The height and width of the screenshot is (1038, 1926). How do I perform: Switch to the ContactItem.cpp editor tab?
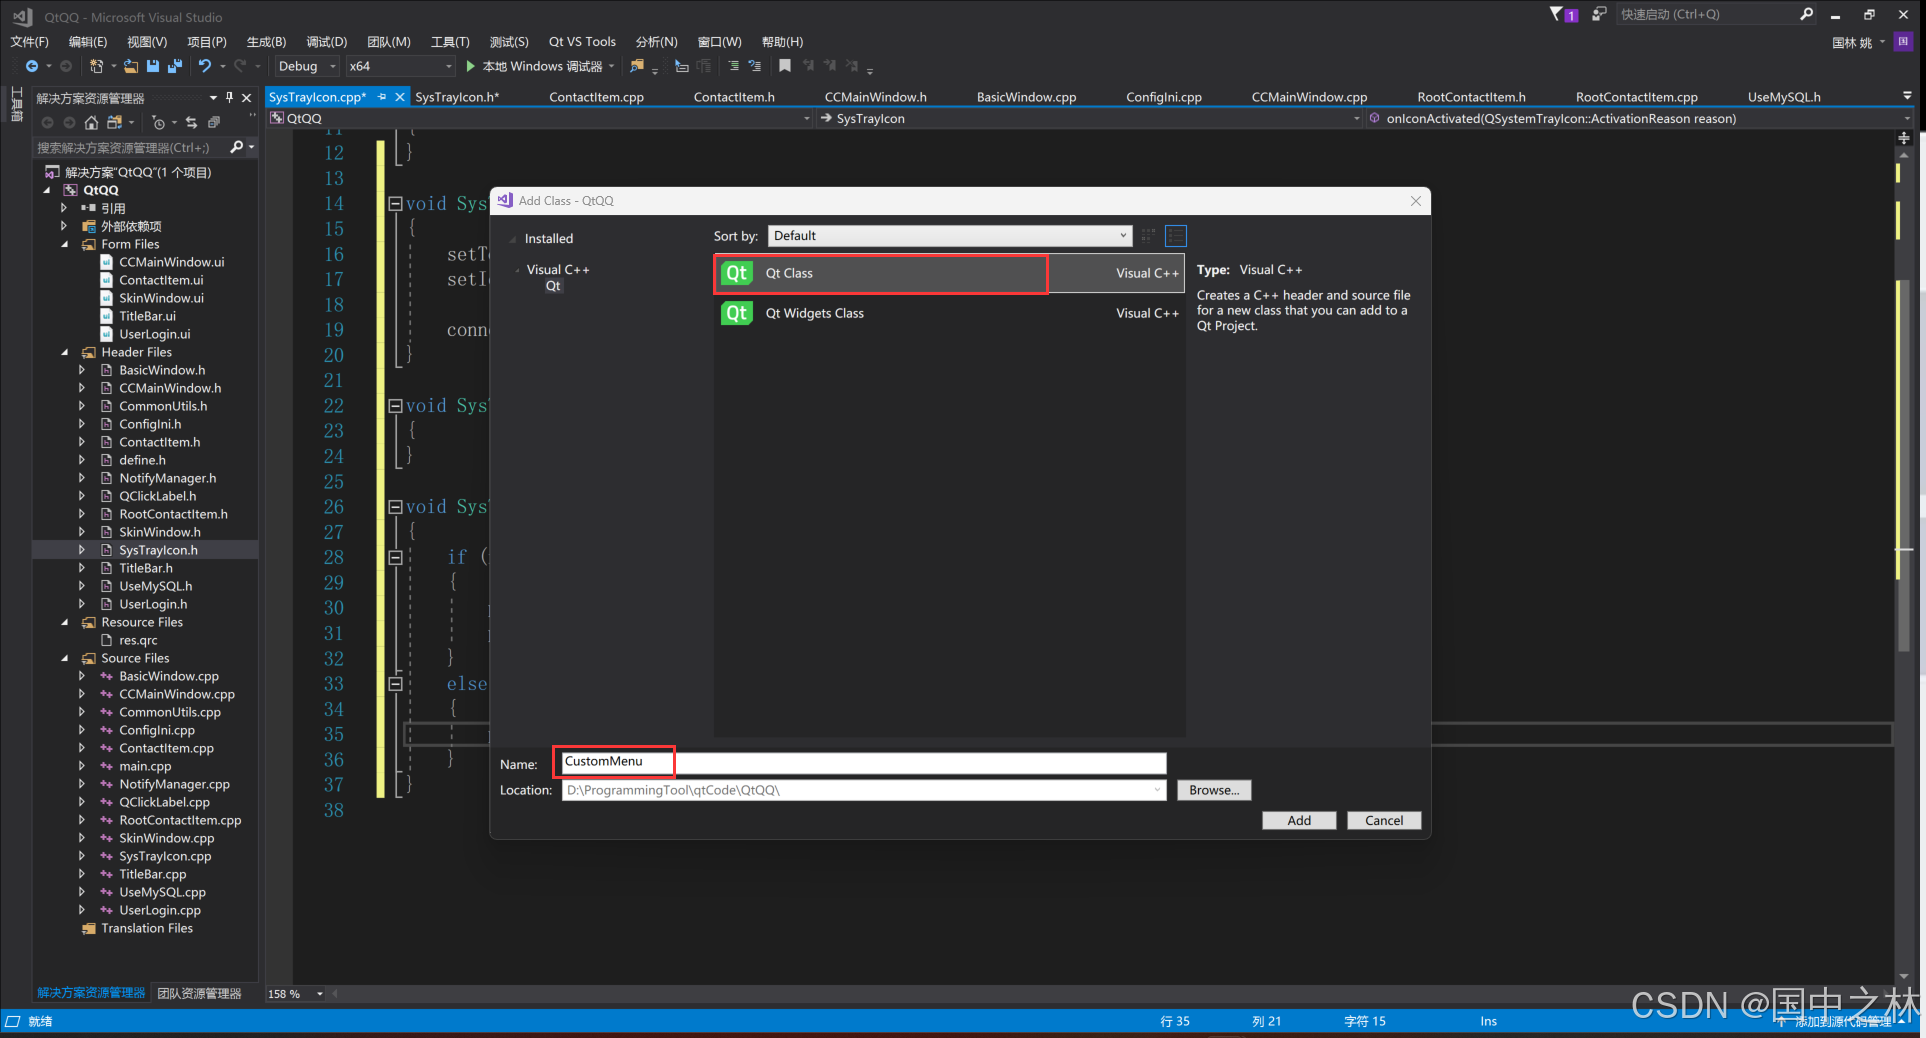point(596,97)
